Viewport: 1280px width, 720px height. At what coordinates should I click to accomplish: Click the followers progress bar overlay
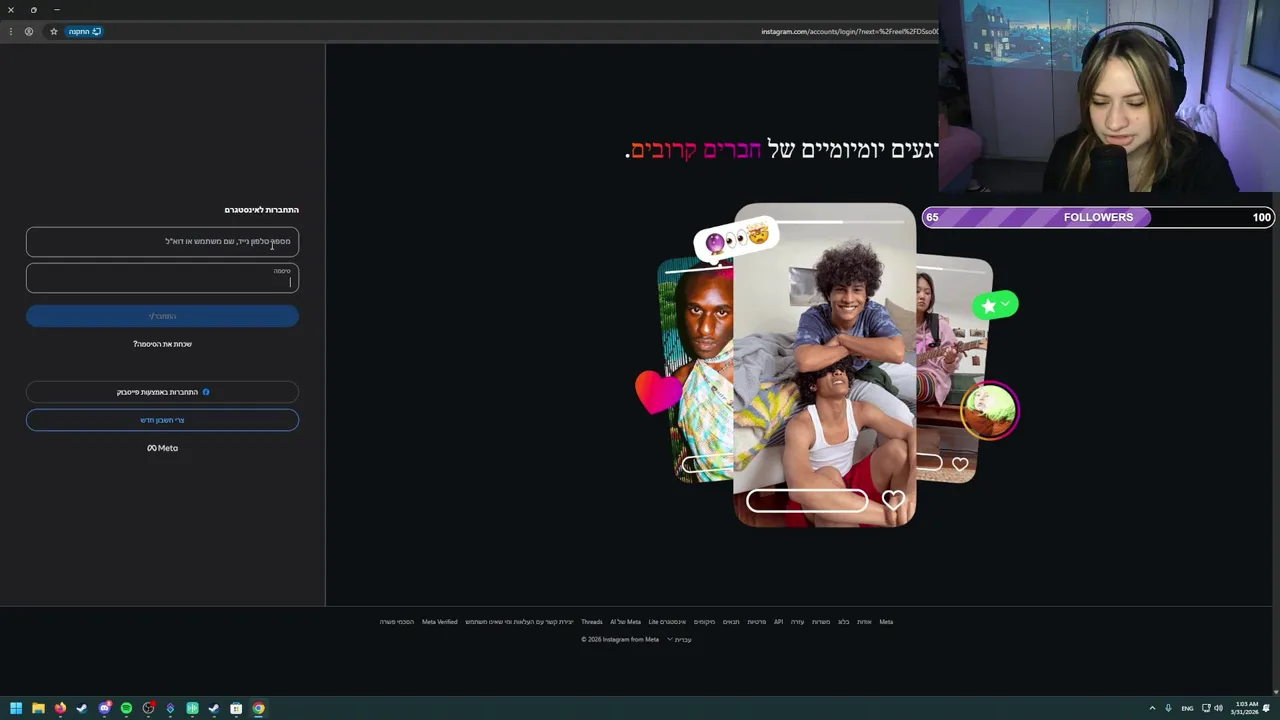1098,217
